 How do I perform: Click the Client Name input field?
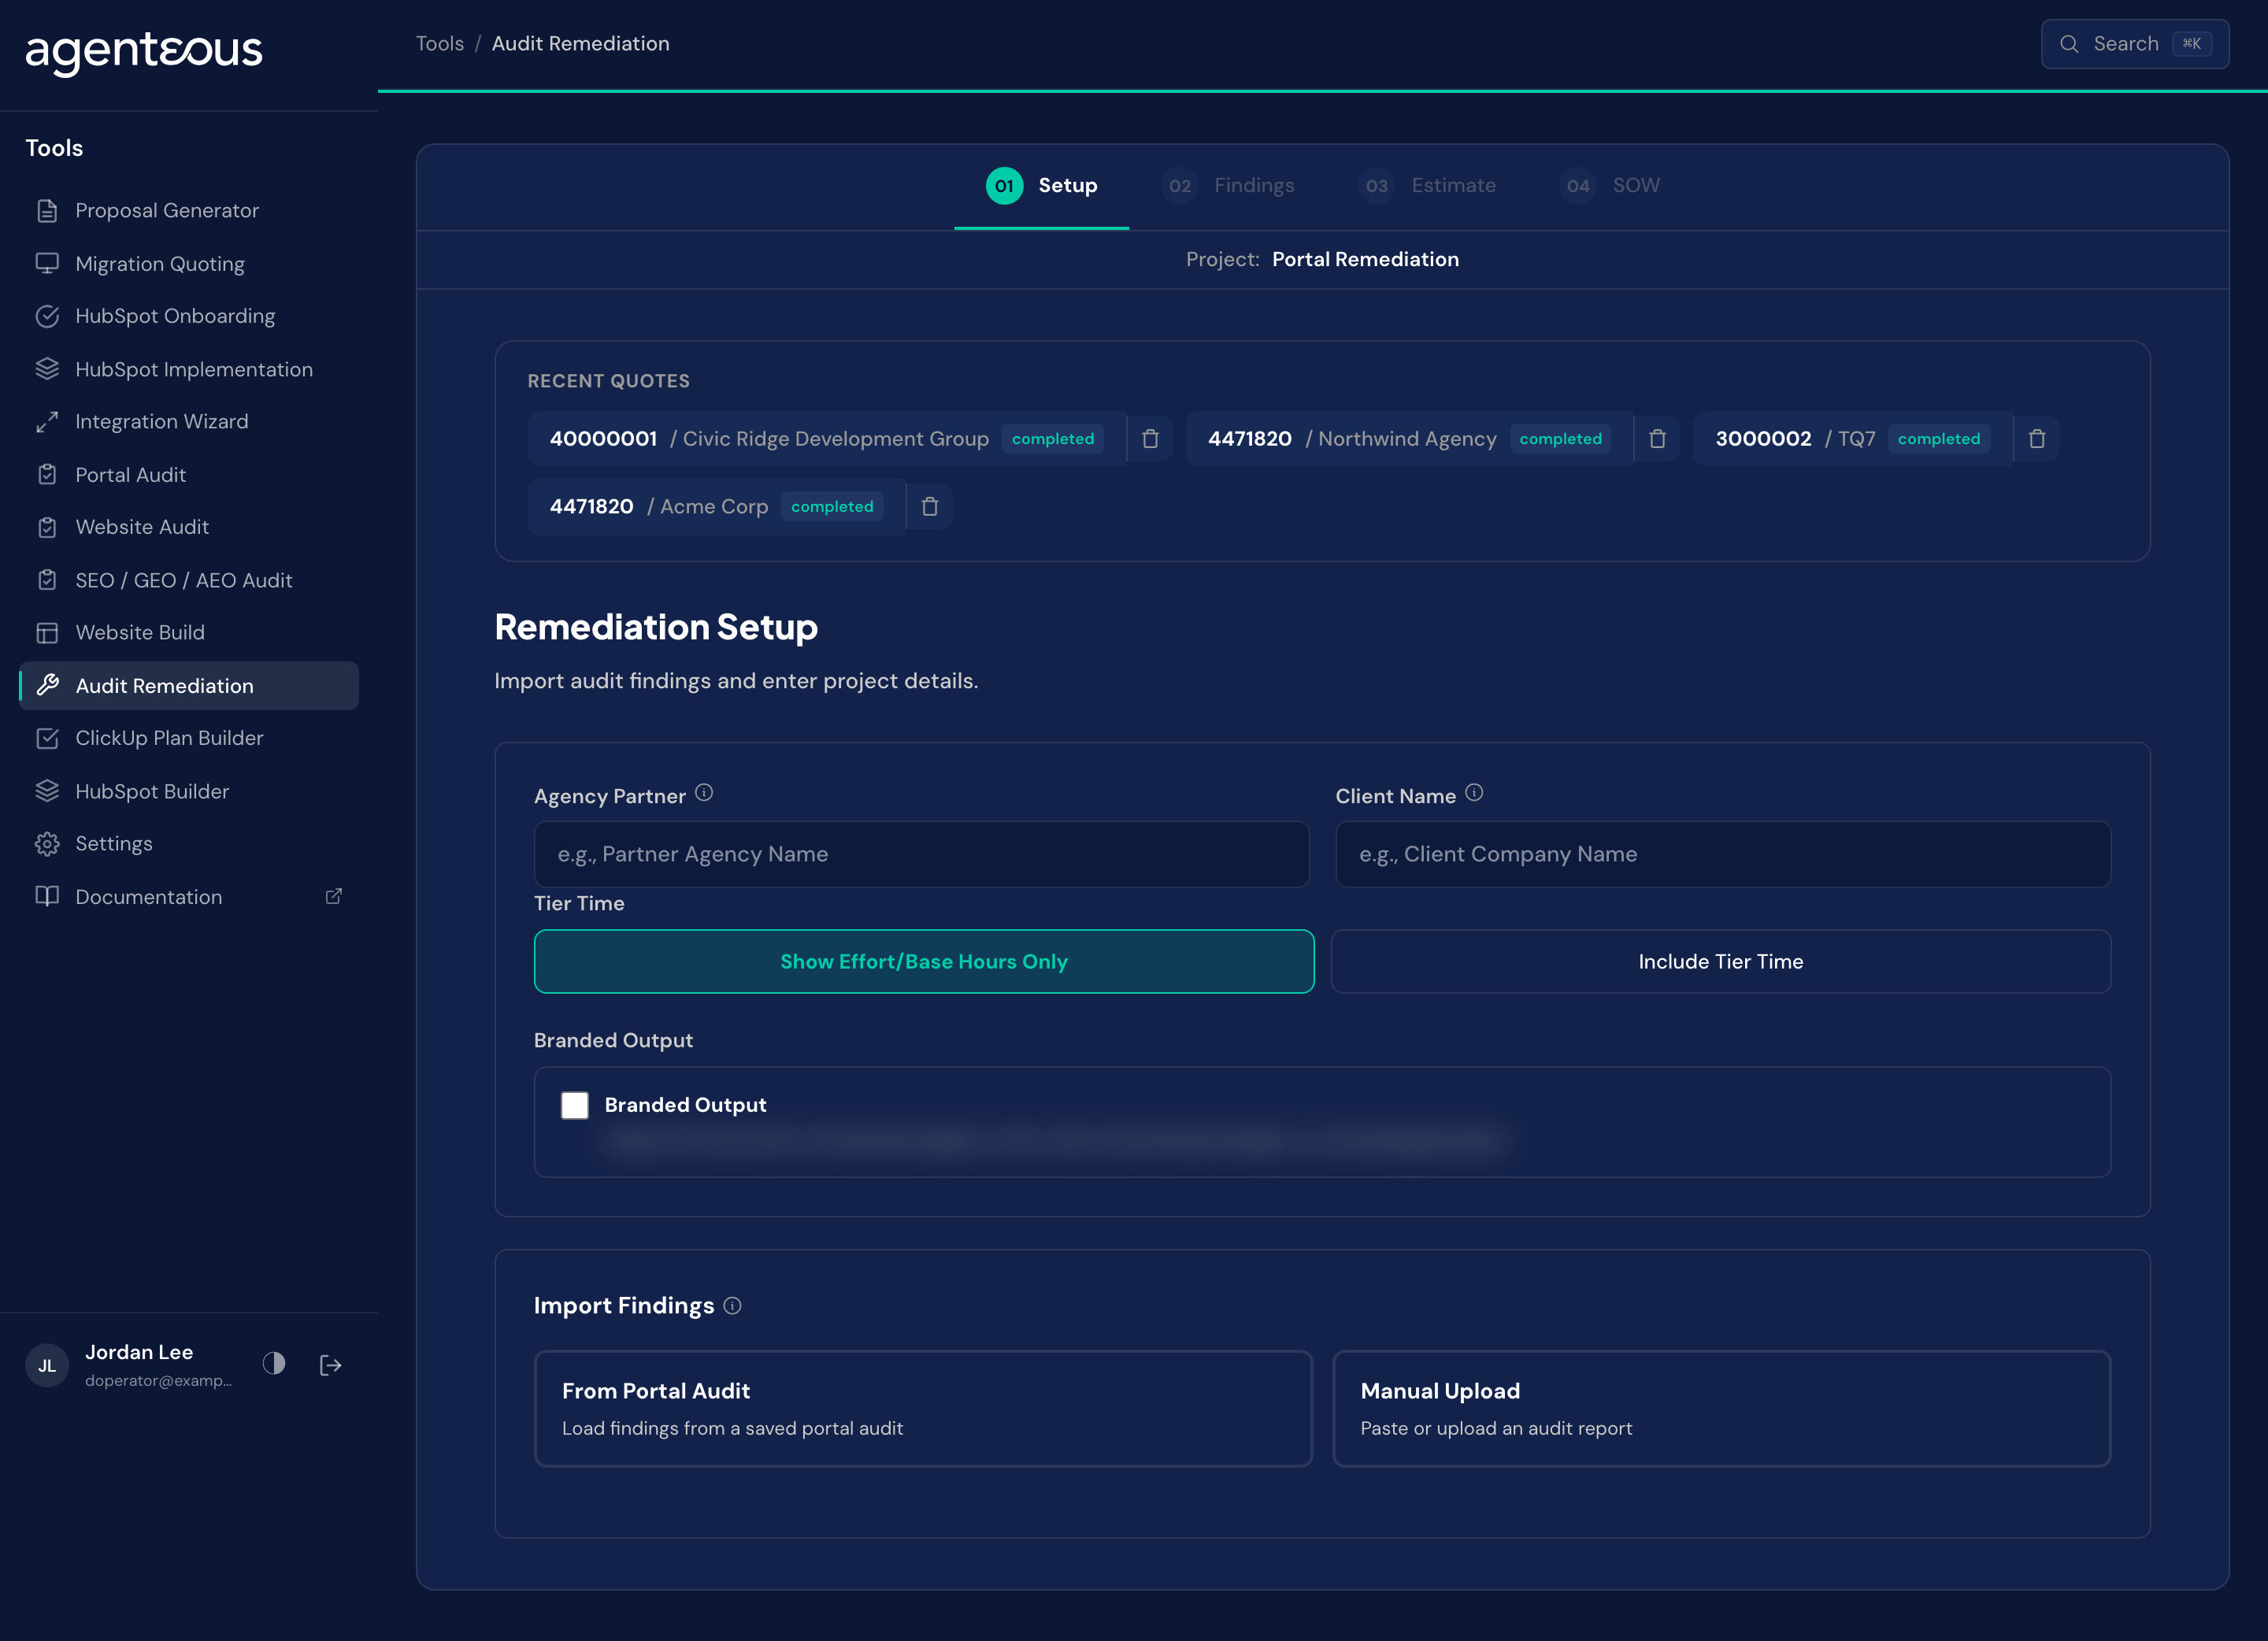(1722, 854)
